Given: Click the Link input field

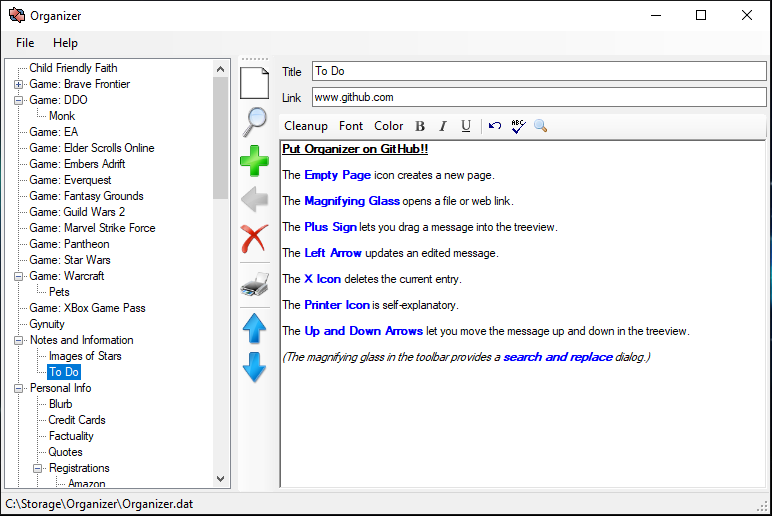Looking at the screenshot, I should tap(539, 97).
